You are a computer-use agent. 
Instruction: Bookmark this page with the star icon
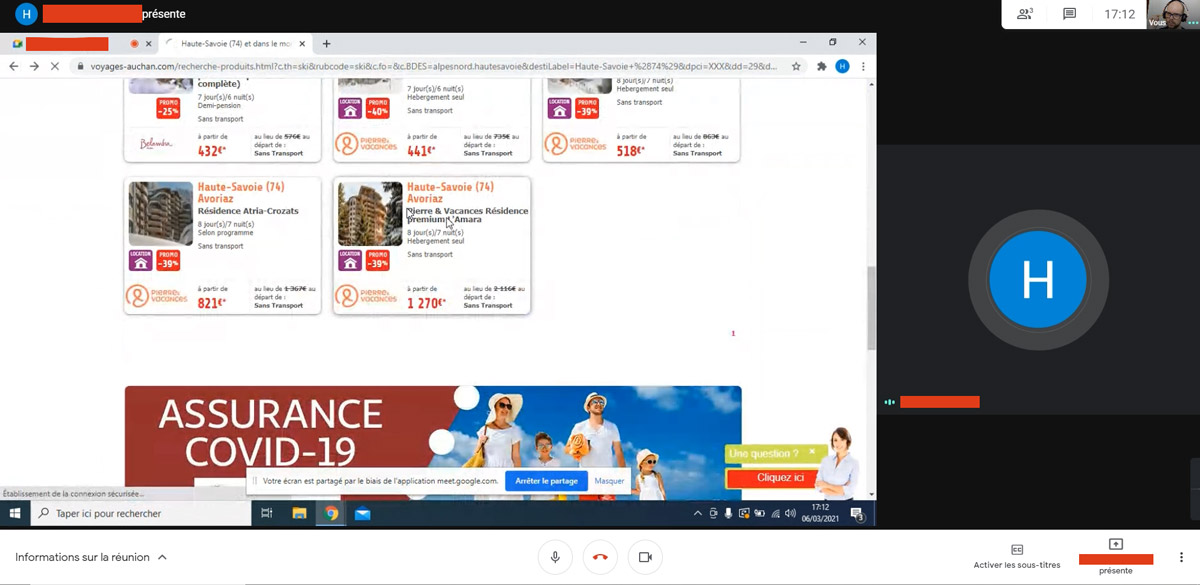[x=796, y=66]
